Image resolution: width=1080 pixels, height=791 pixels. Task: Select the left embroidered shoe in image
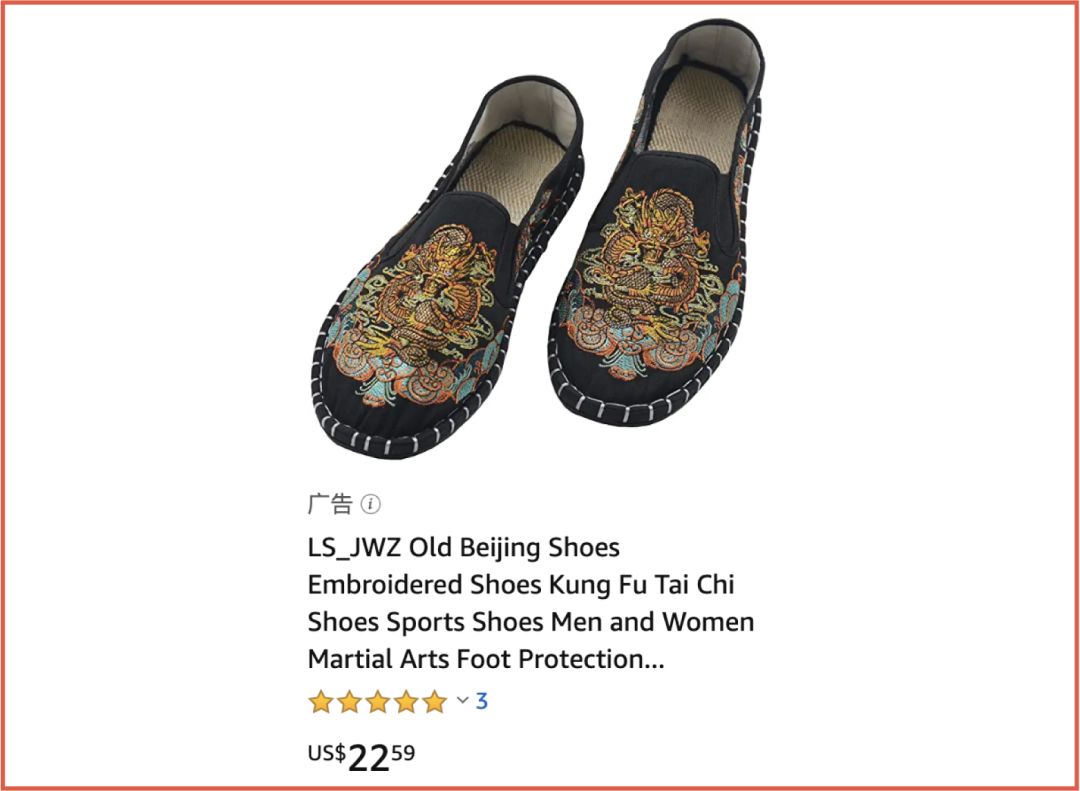pyautogui.click(x=448, y=269)
